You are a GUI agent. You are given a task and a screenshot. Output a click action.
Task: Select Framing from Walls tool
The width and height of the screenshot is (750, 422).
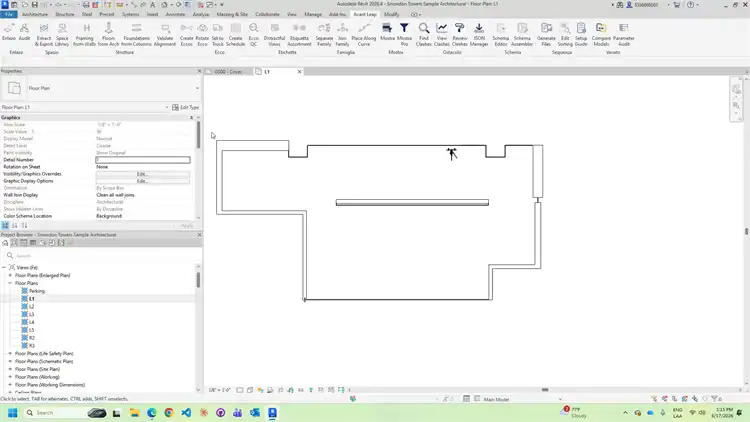coord(85,35)
